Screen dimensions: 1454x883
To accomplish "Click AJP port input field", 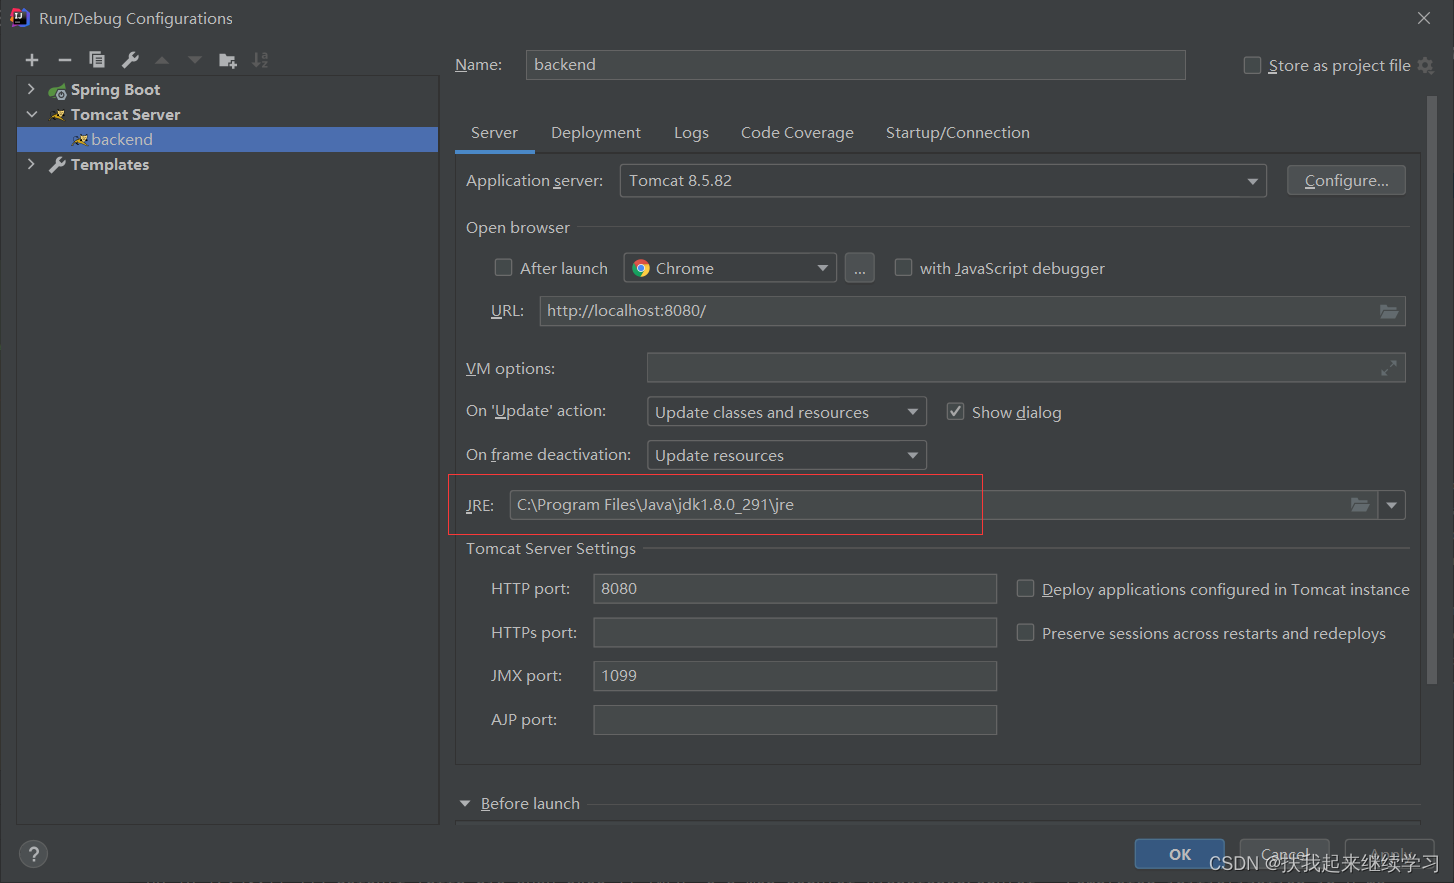I will point(795,720).
